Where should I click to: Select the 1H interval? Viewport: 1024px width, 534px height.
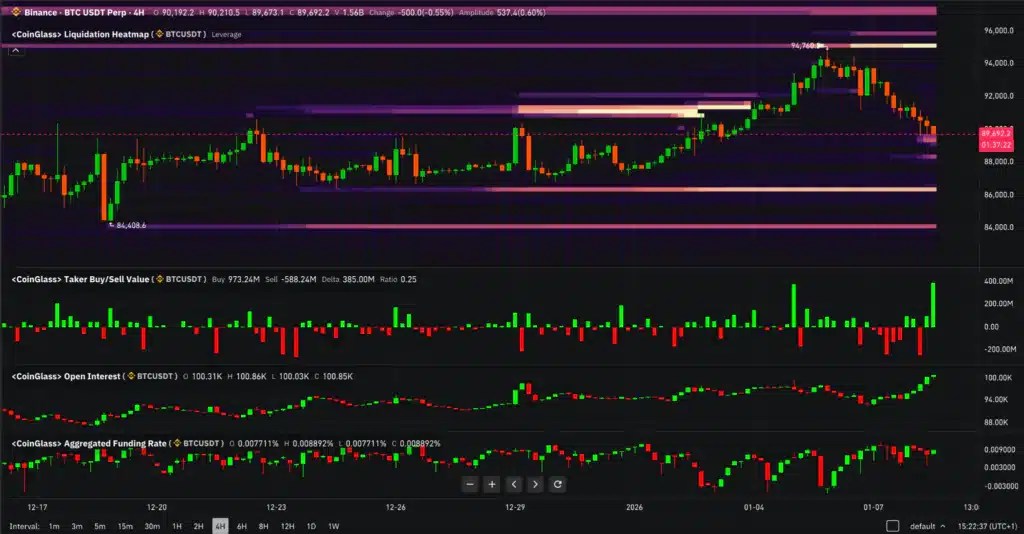[x=176, y=526]
